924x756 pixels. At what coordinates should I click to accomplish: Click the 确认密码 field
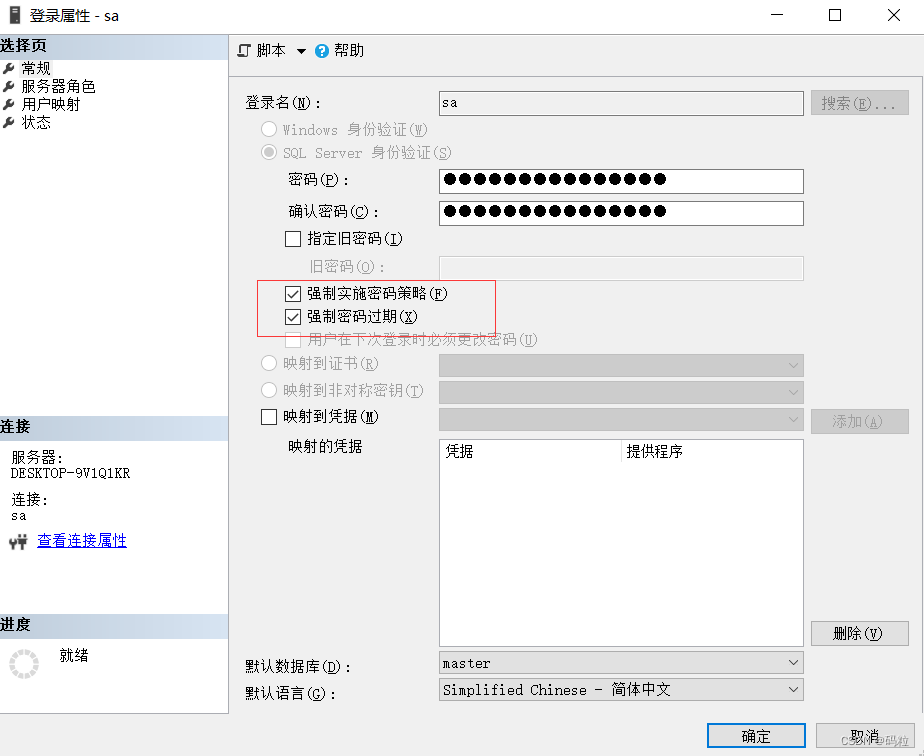[621, 213]
